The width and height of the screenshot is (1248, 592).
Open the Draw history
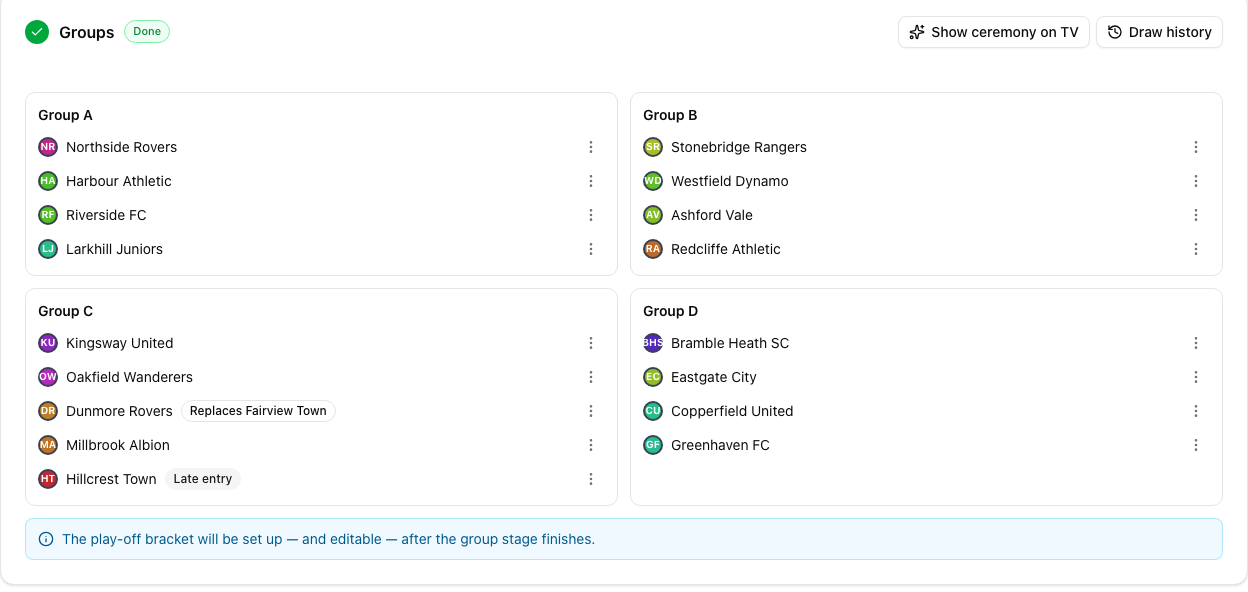tap(1160, 32)
